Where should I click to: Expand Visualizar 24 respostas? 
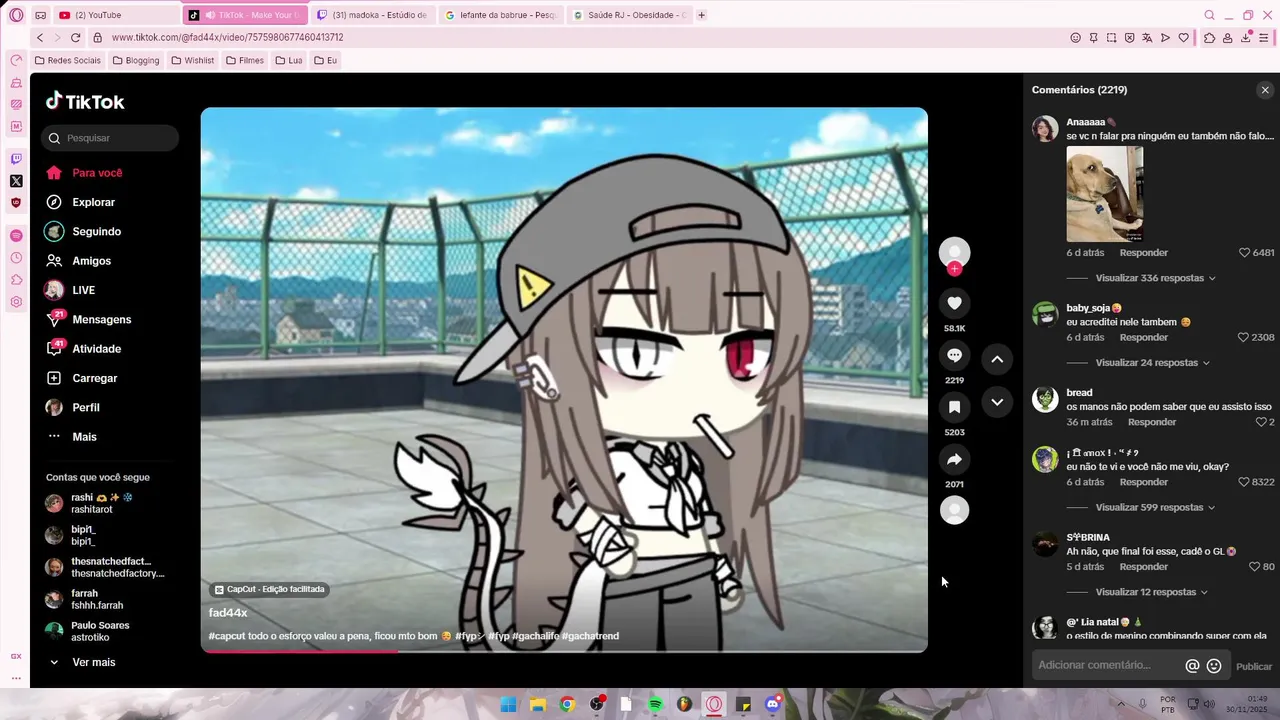click(x=1152, y=363)
